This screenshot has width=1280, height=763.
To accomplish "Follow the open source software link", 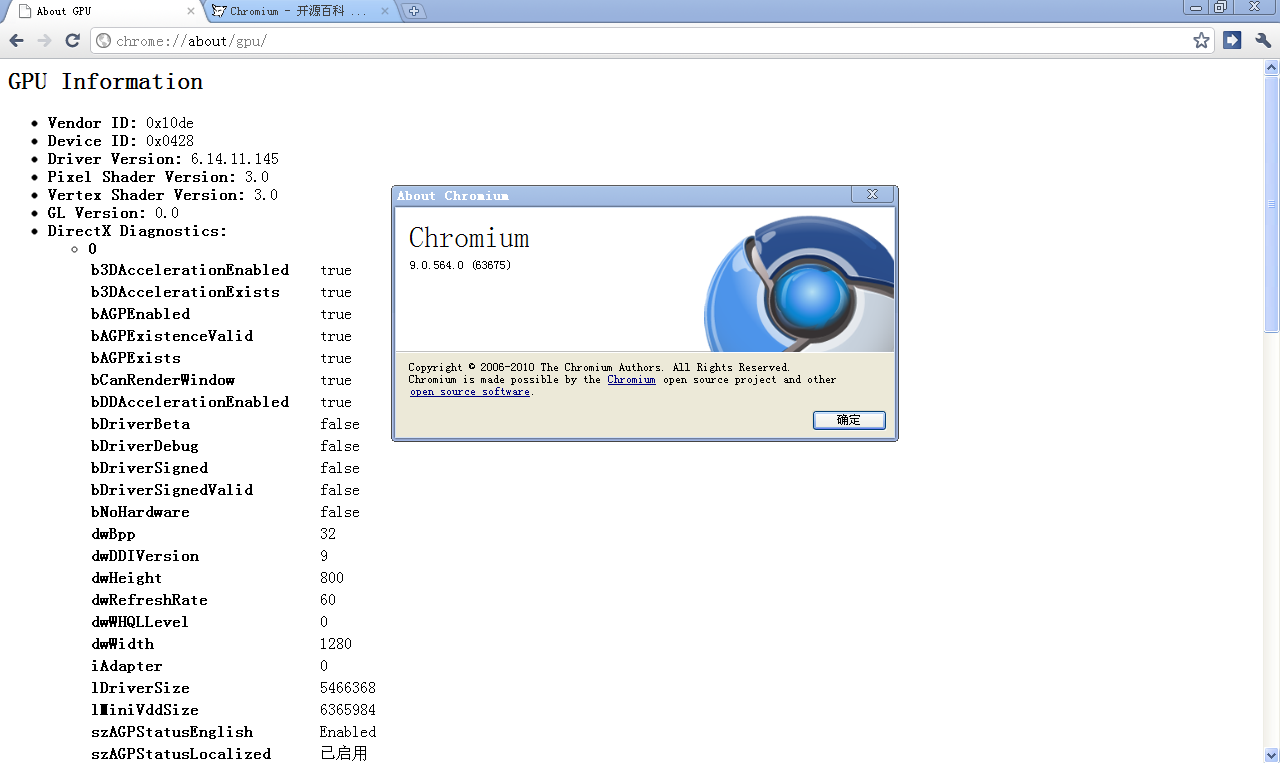I will (470, 392).
